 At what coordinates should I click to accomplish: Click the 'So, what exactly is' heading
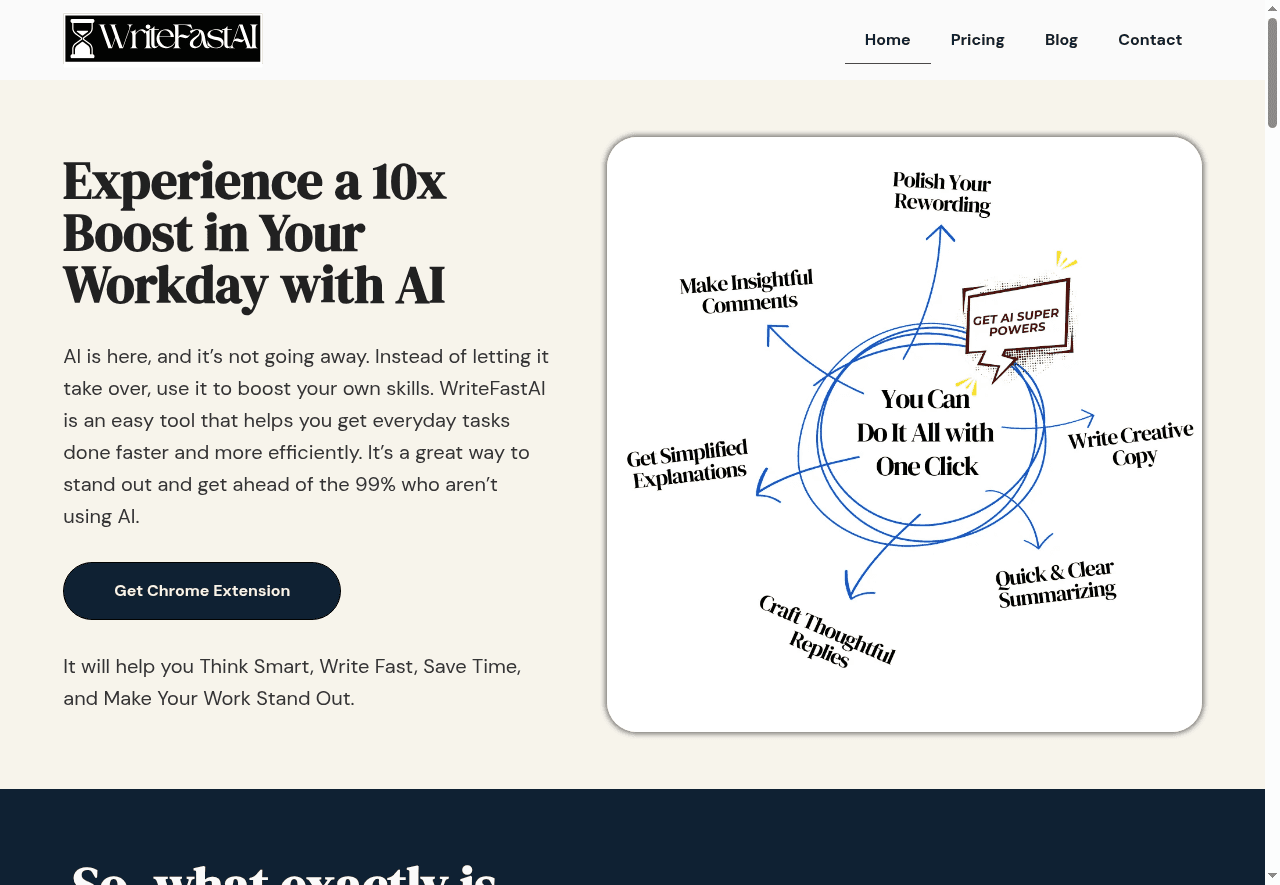coord(285,872)
